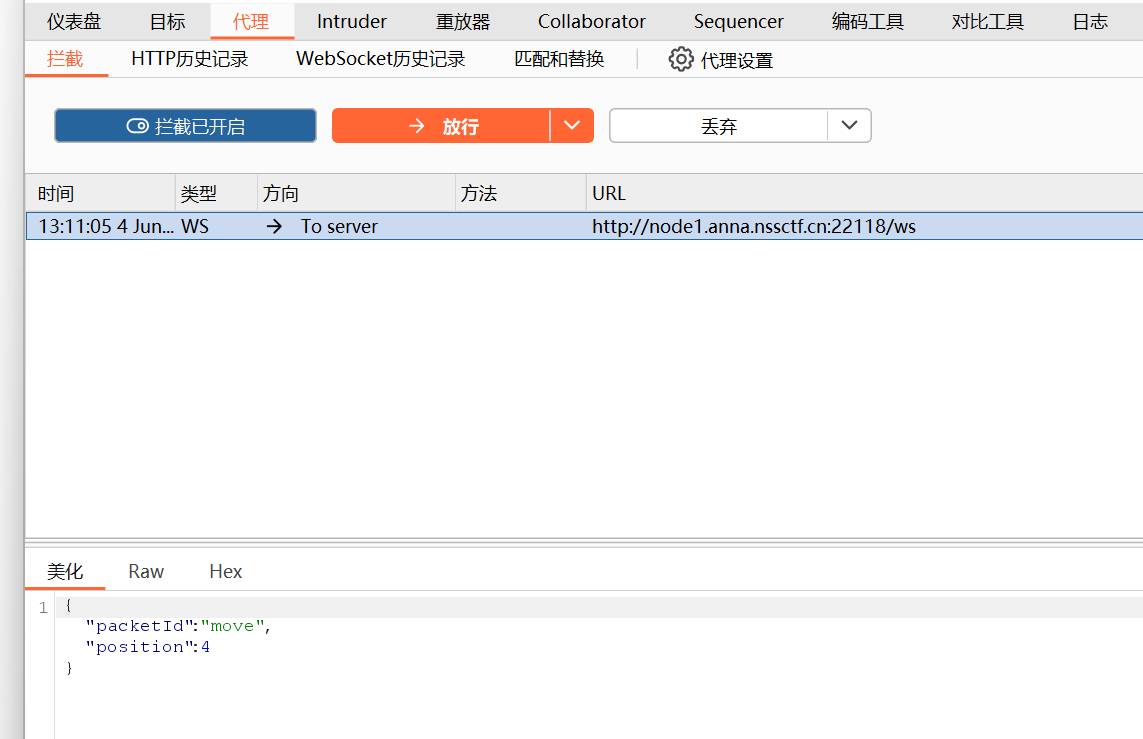Click the node1.anna.nssctf.cn:22118/ws URL cell
This screenshot has height=739, width=1143.
(x=754, y=227)
